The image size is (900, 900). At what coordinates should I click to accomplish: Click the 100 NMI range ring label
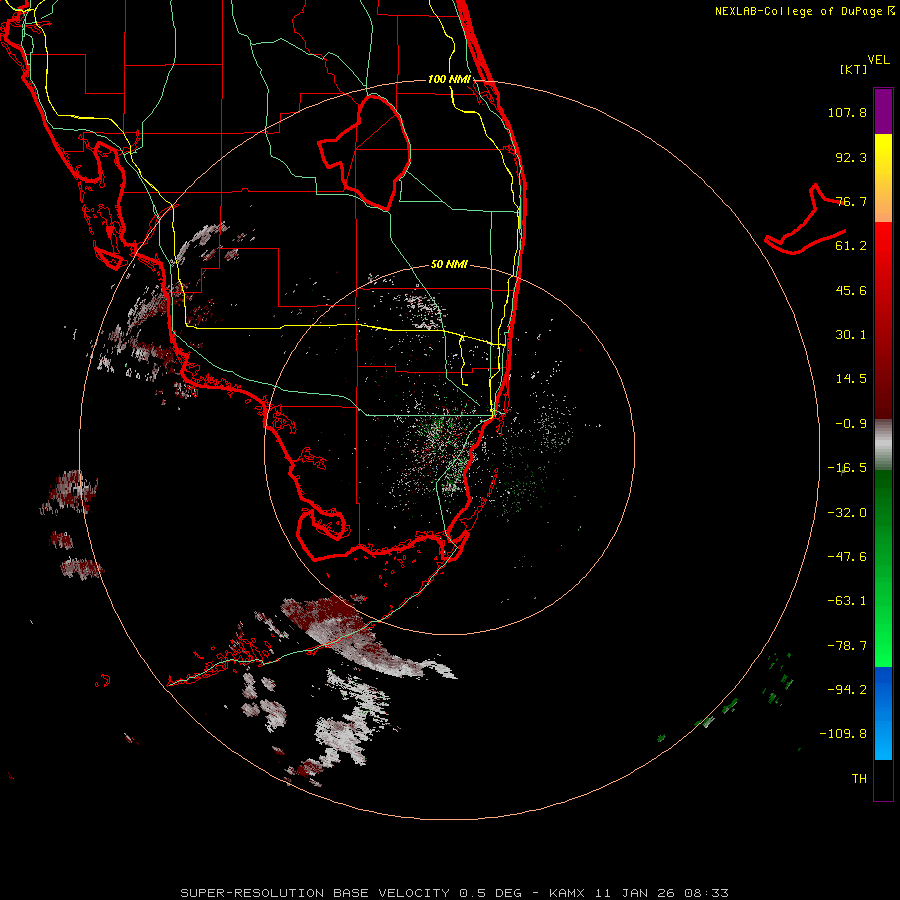pyautogui.click(x=449, y=79)
